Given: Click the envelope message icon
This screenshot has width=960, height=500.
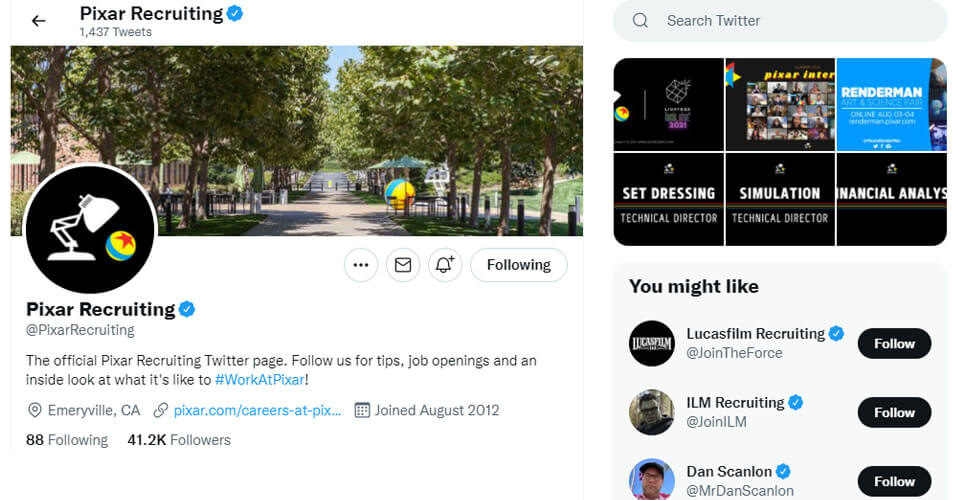Looking at the screenshot, I should coord(403,265).
